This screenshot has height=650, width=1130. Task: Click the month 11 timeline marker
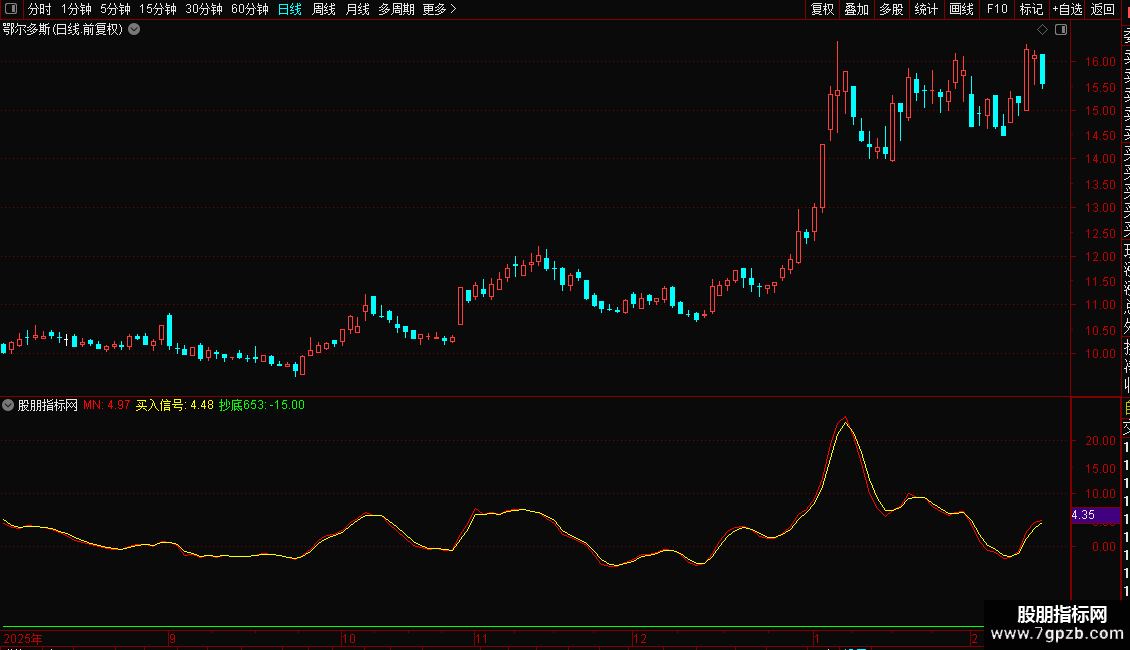481,638
